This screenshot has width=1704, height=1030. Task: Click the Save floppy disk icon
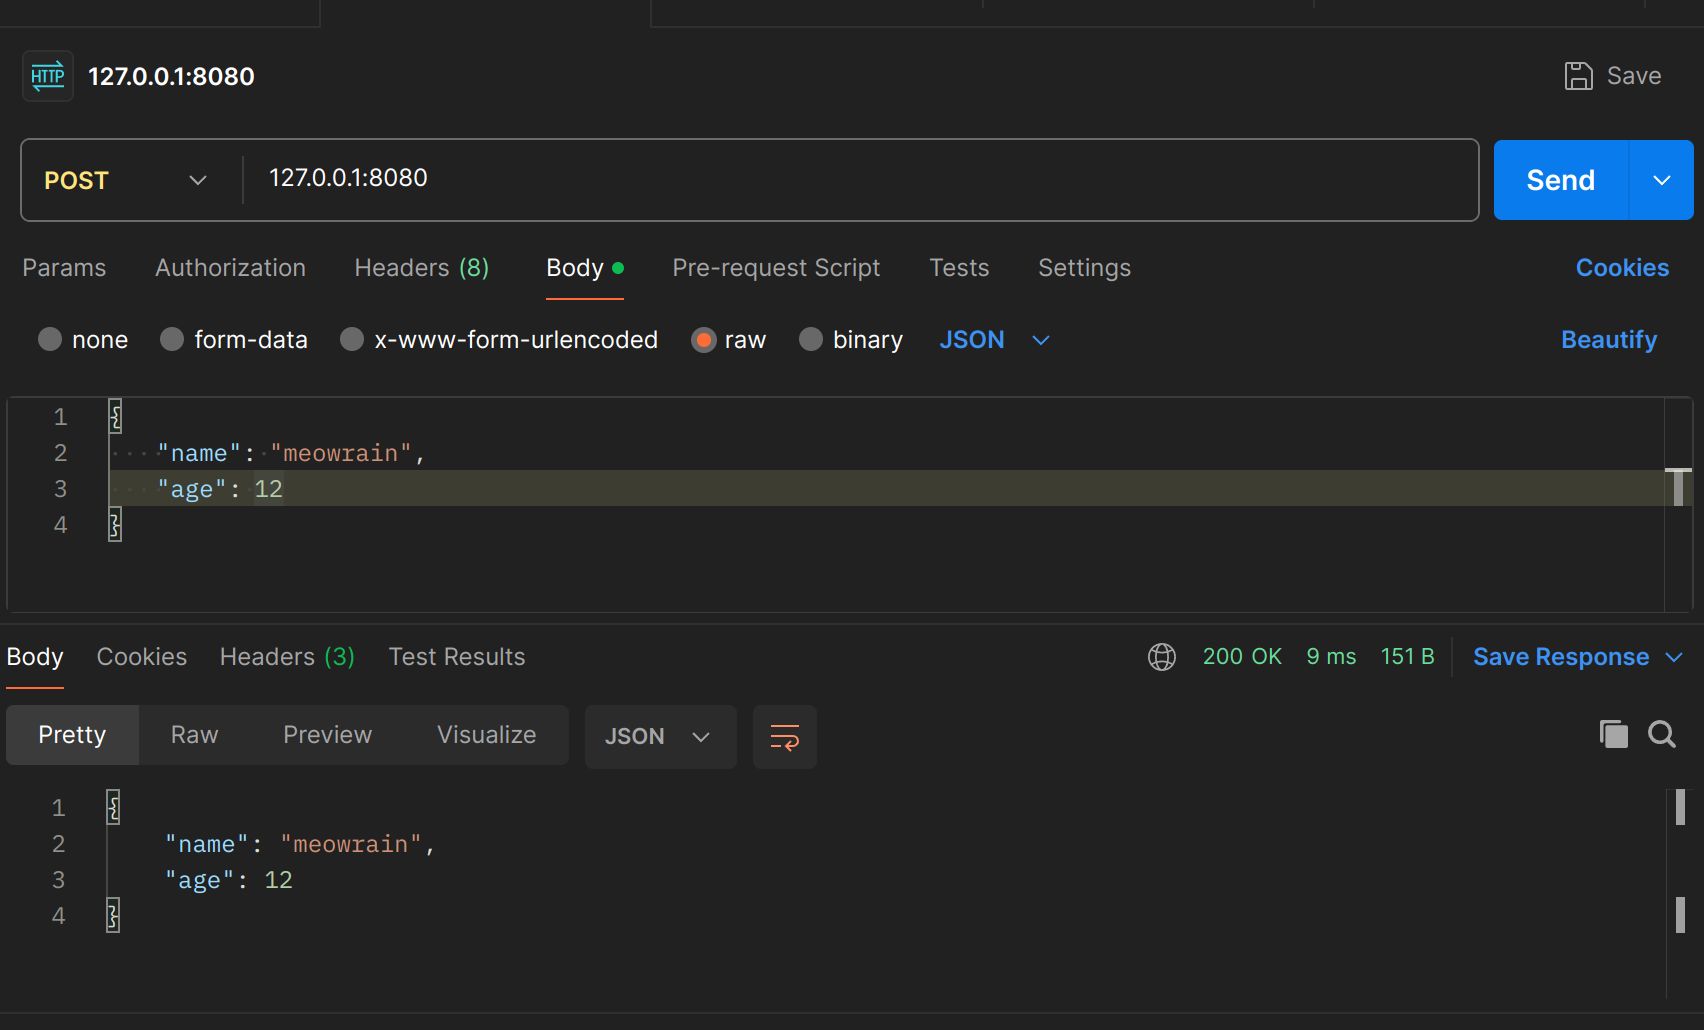(1578, 76)
